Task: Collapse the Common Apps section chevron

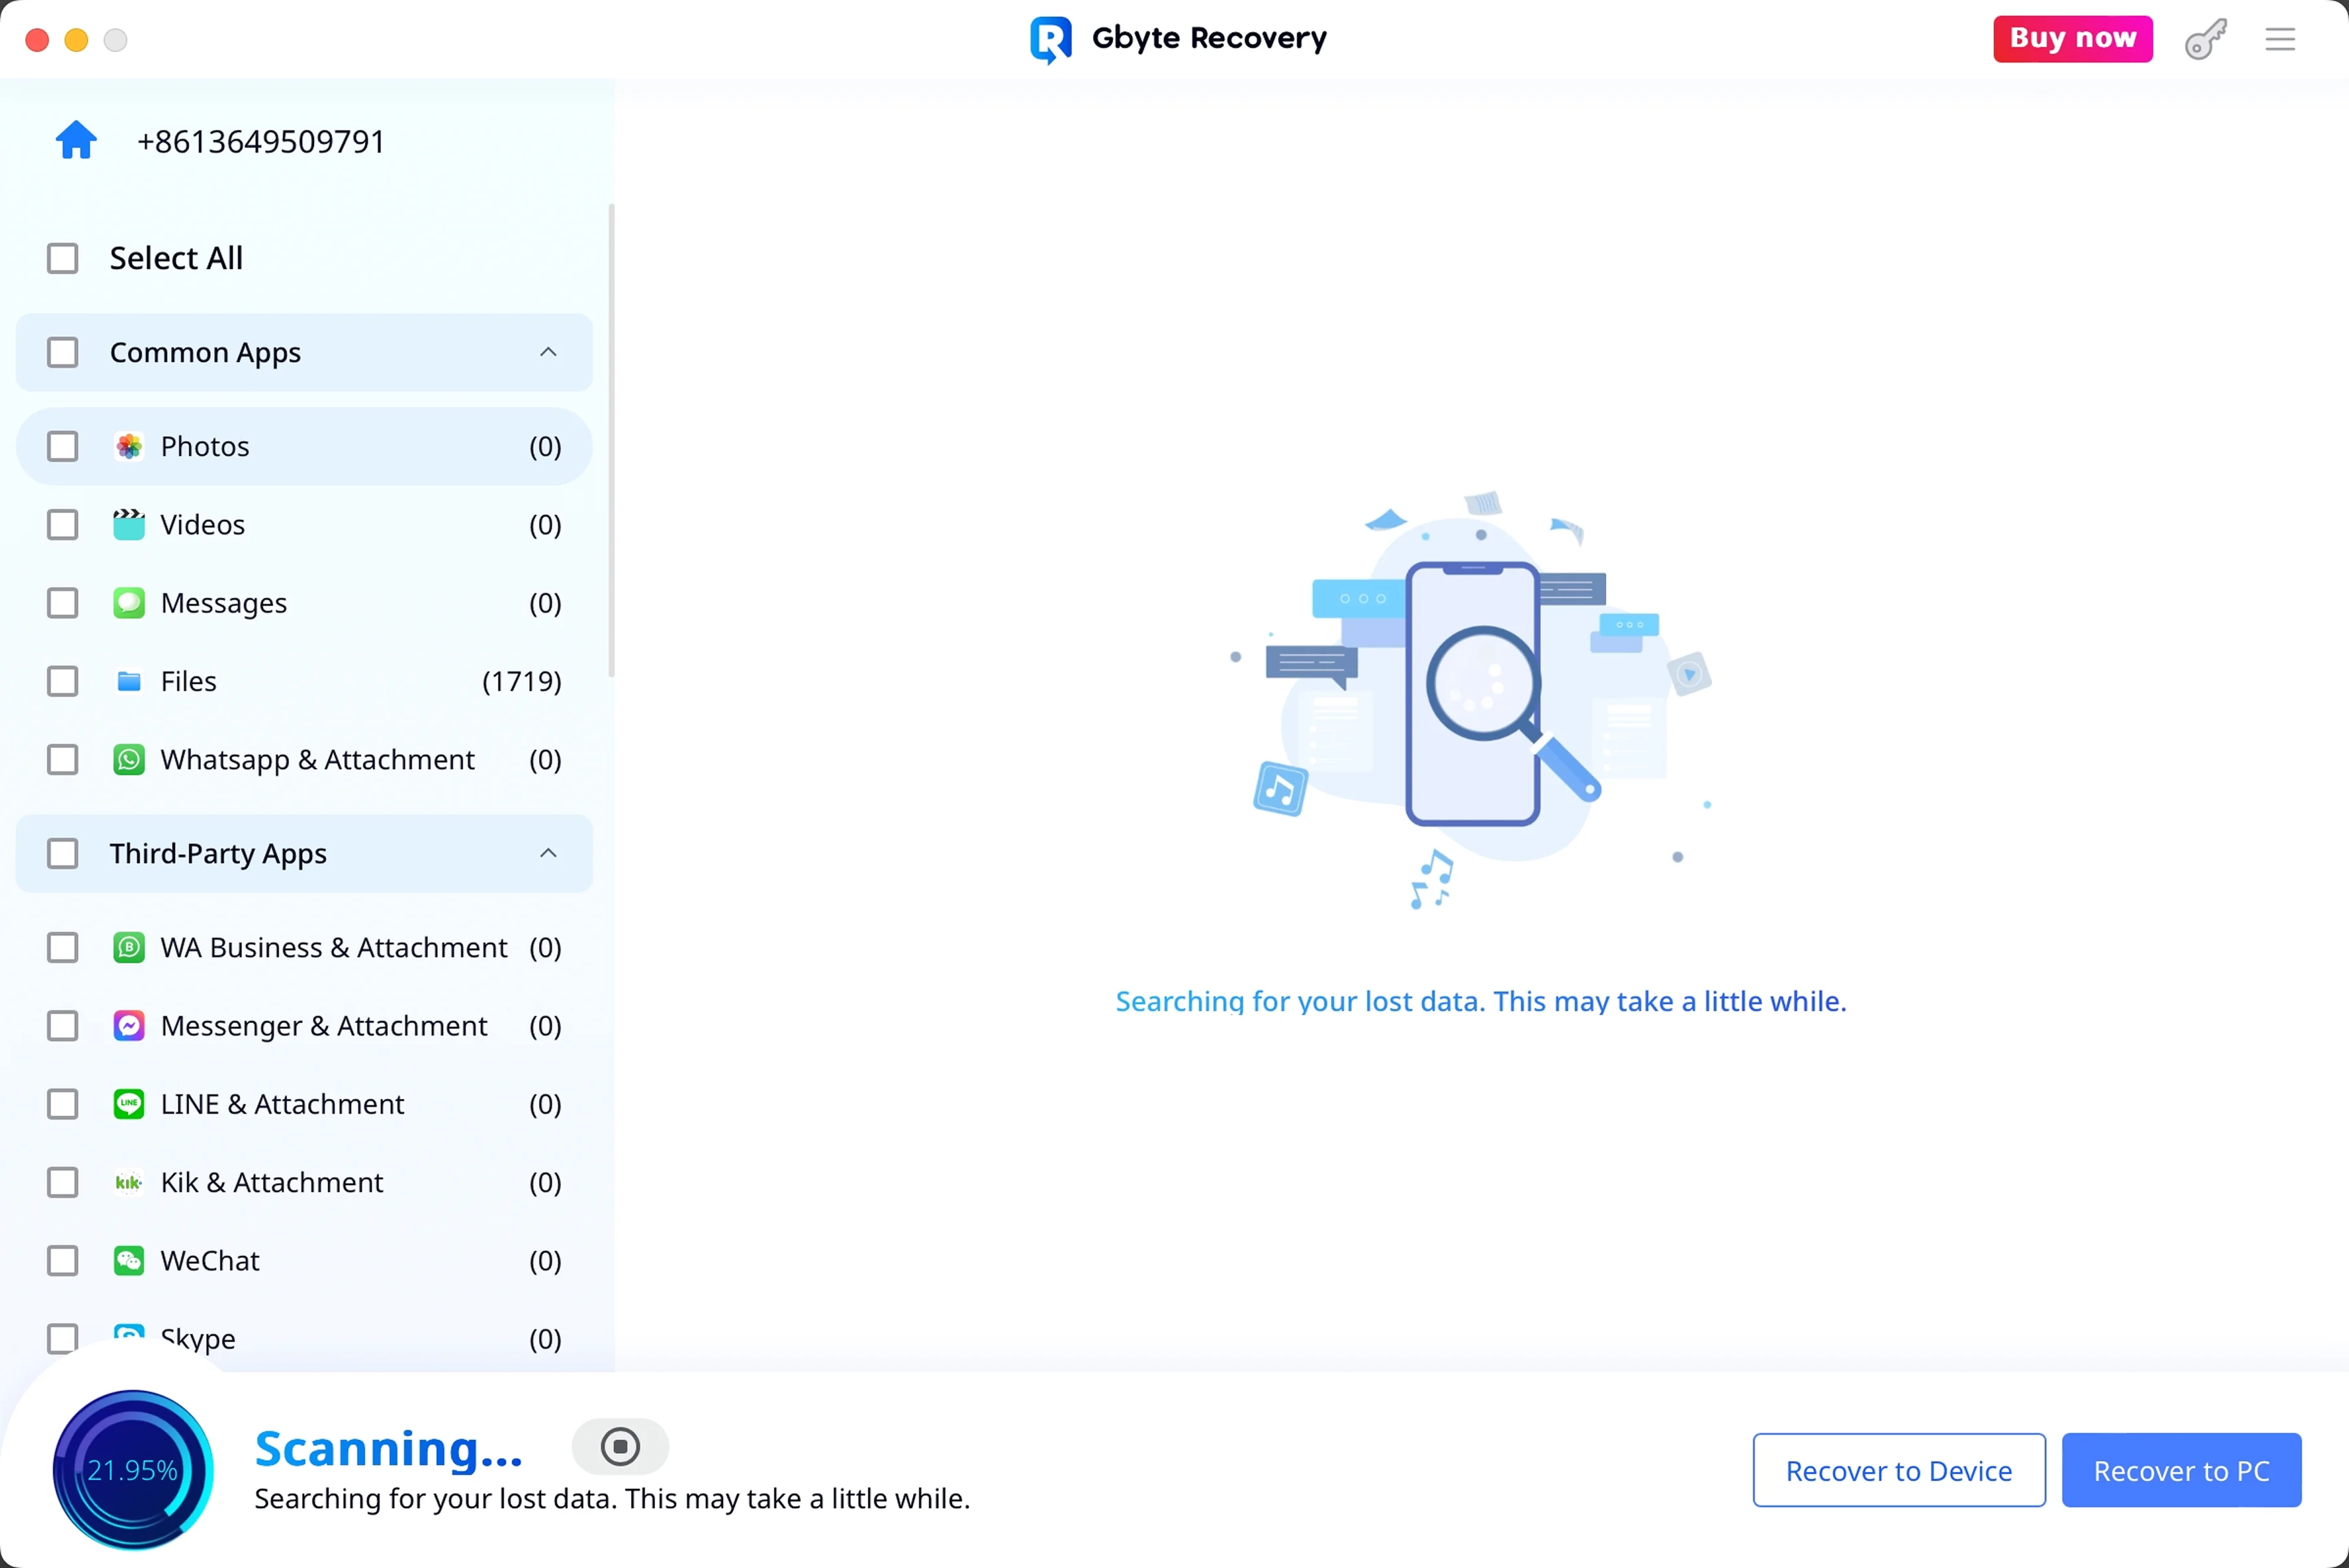Action: click(x=548, y=352)
